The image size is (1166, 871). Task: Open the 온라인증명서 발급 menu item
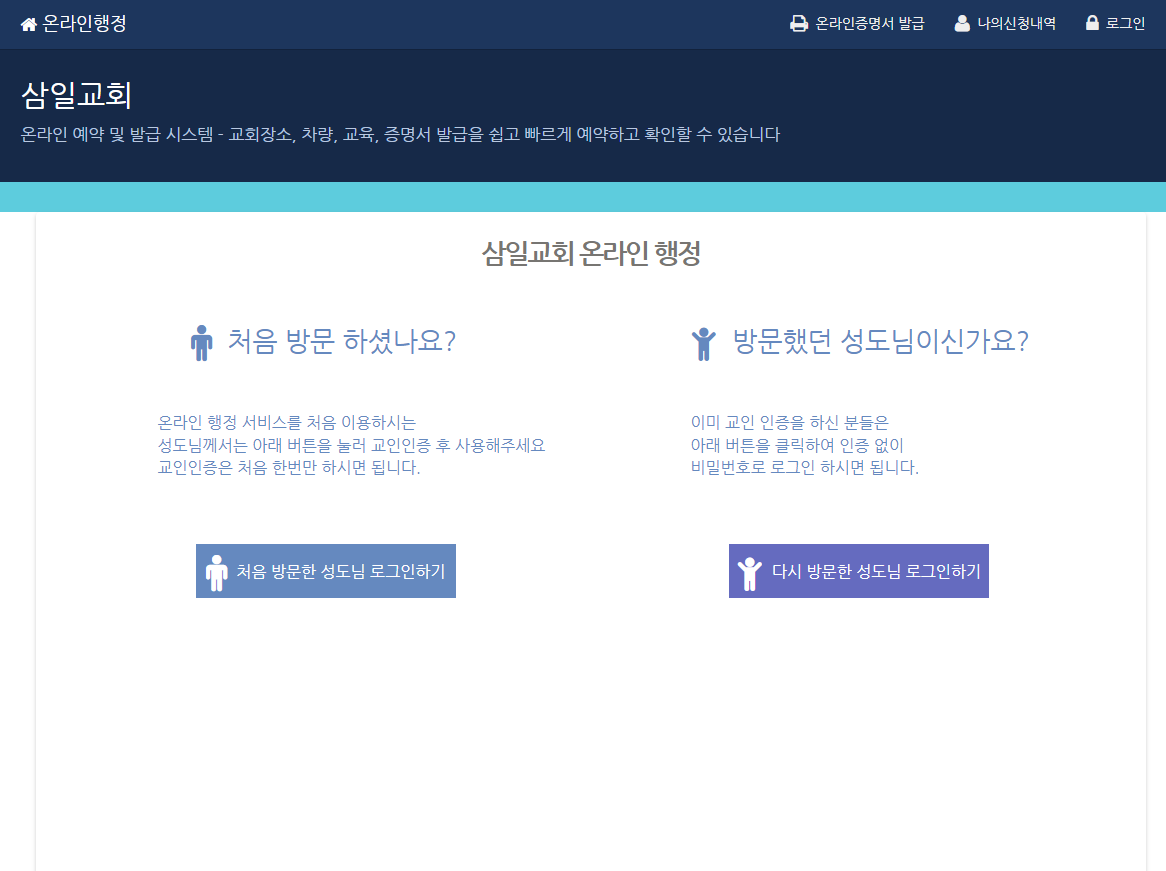pyautogui.click(x=870, y=24)
